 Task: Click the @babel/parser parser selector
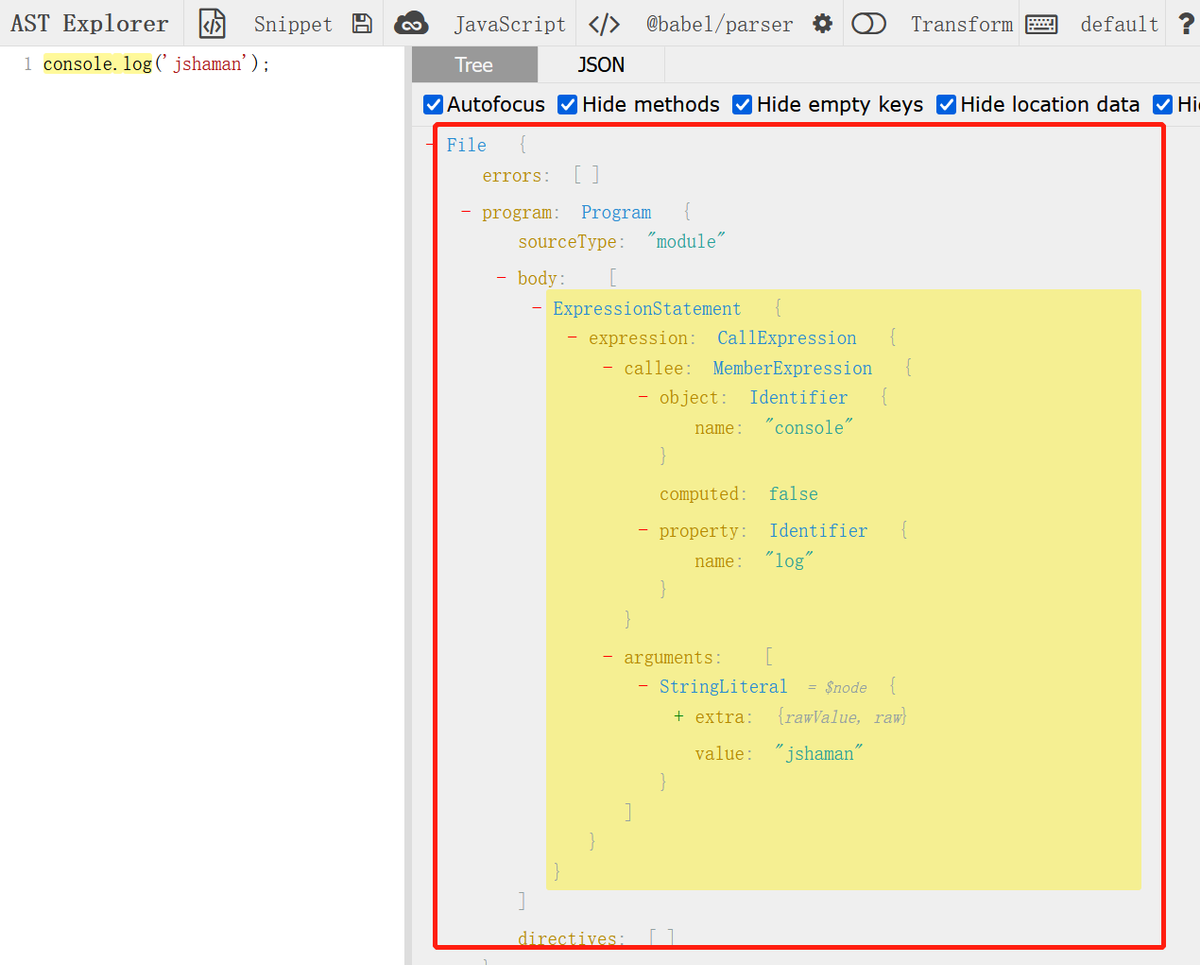pyautogui.click(x=719, y=24)
